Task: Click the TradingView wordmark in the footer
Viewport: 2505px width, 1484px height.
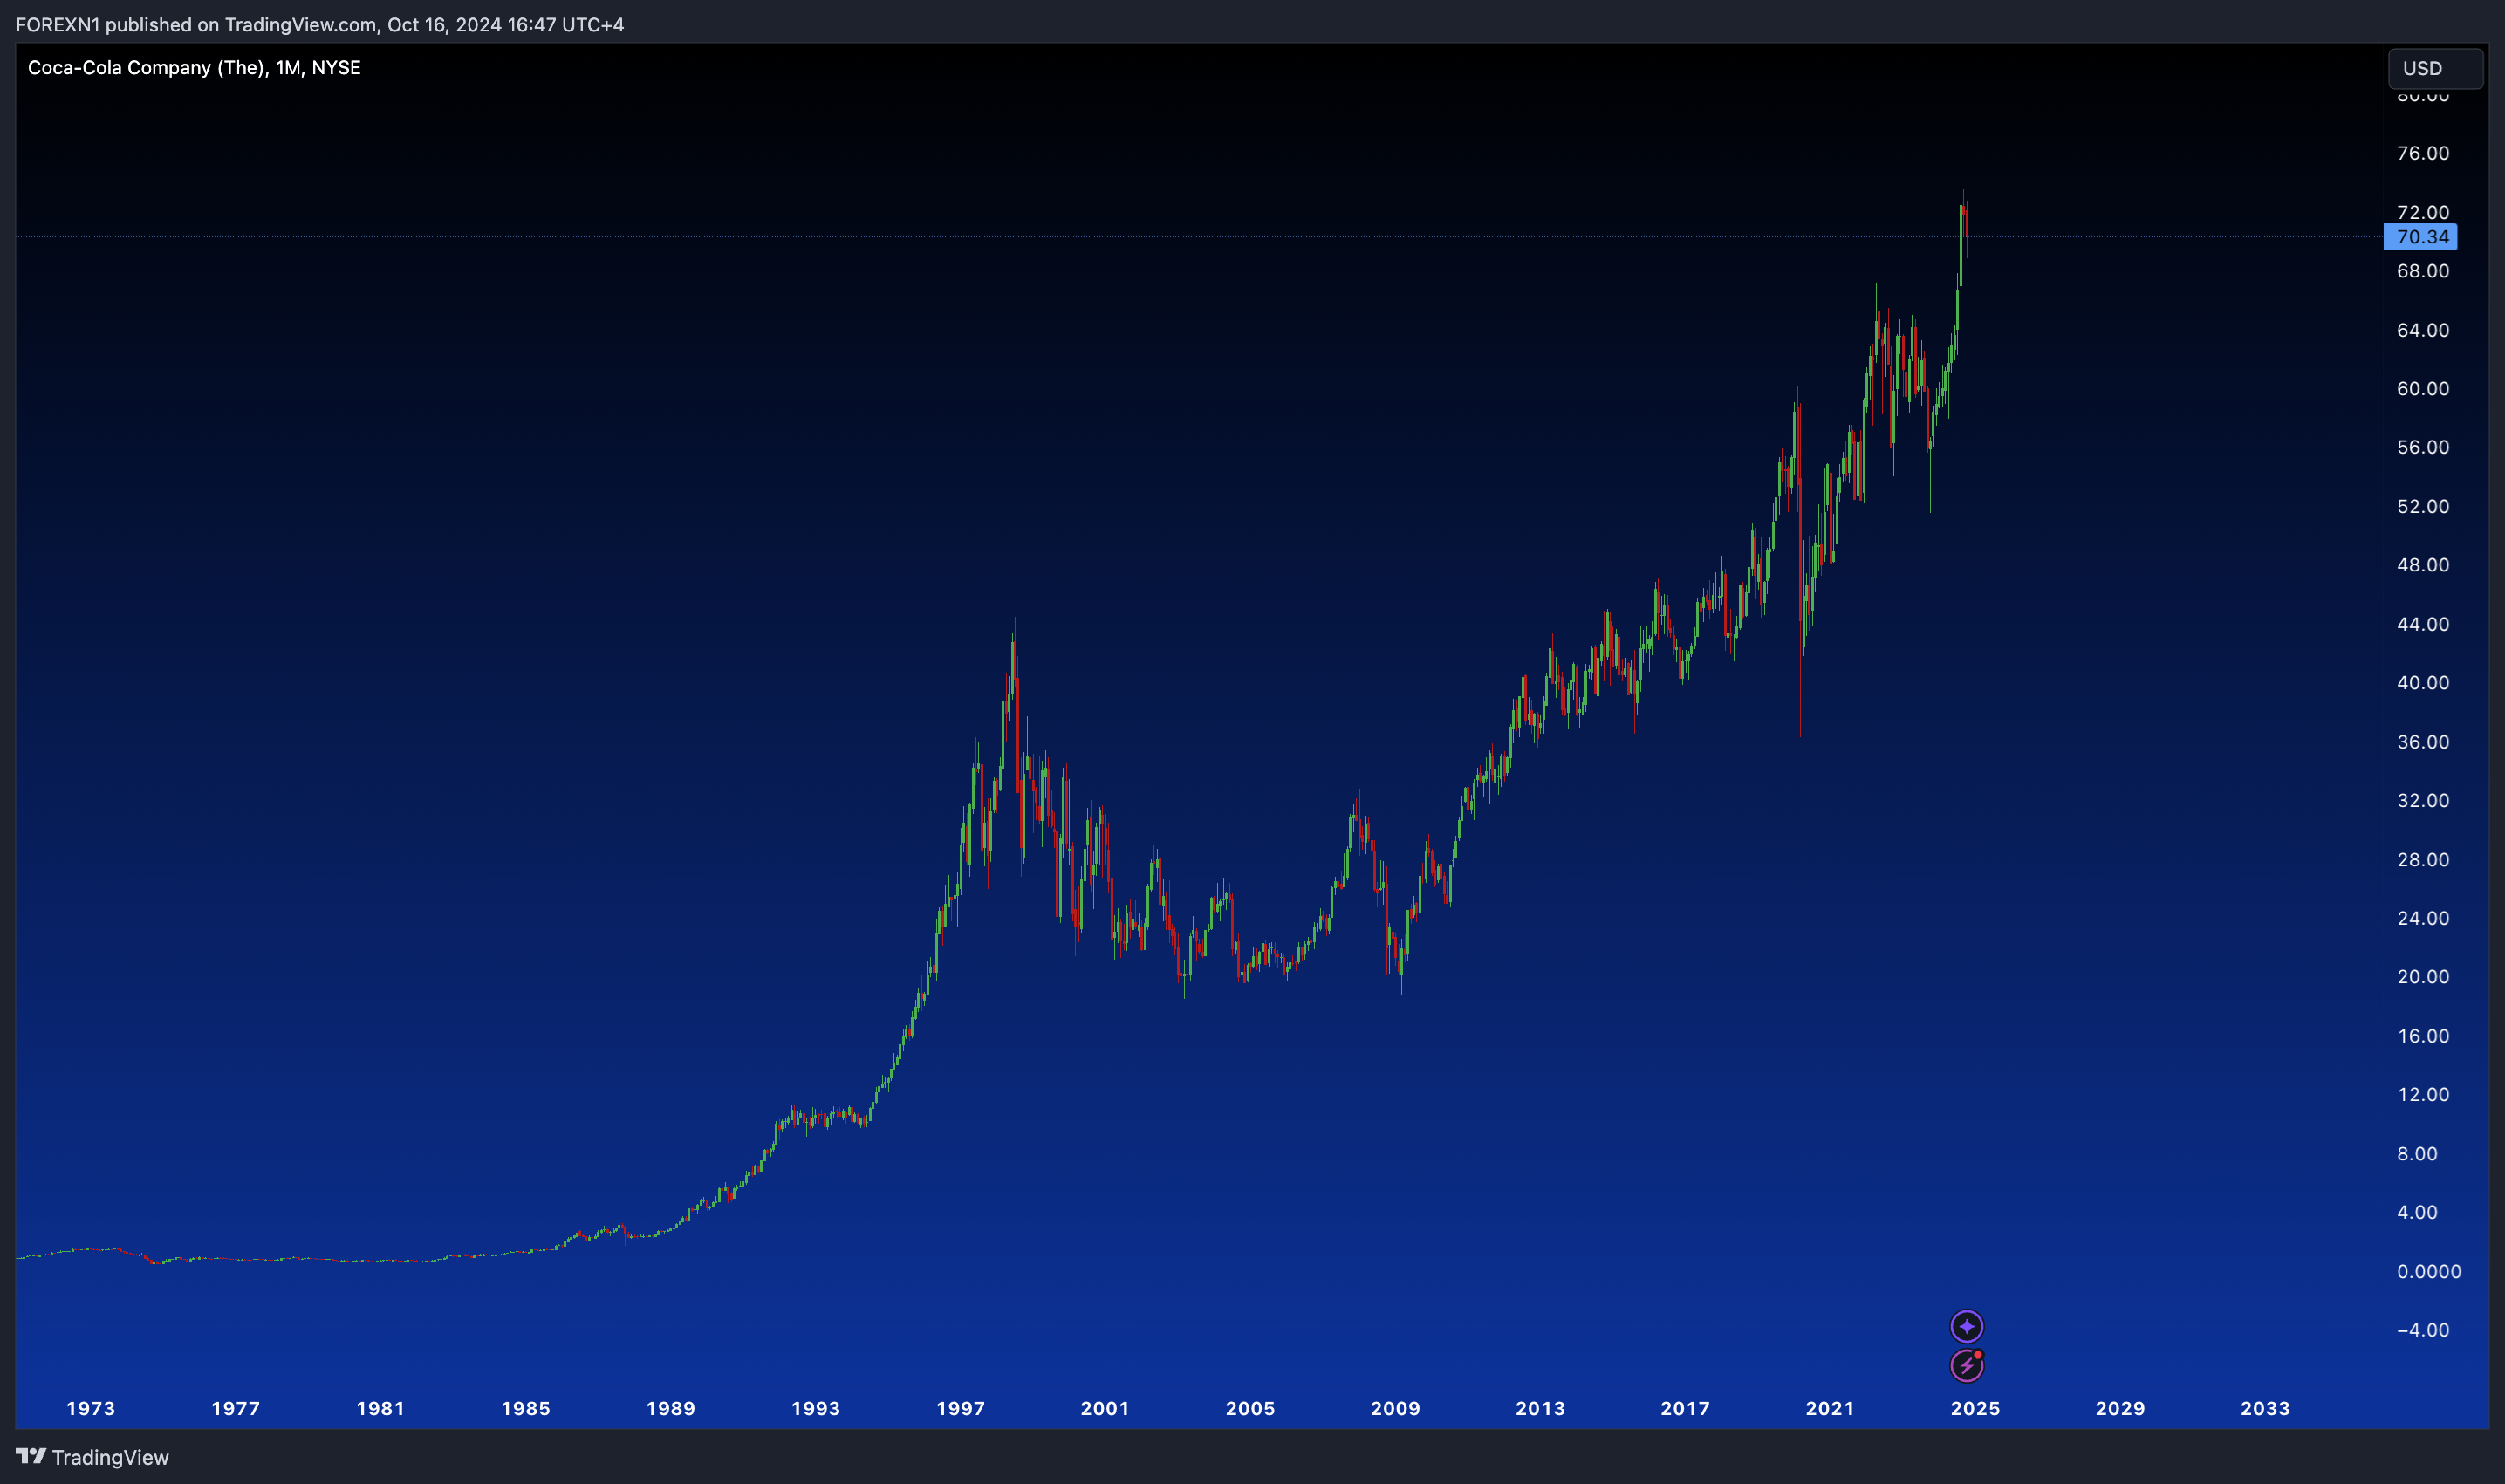Action: (x=110, y=1457)
